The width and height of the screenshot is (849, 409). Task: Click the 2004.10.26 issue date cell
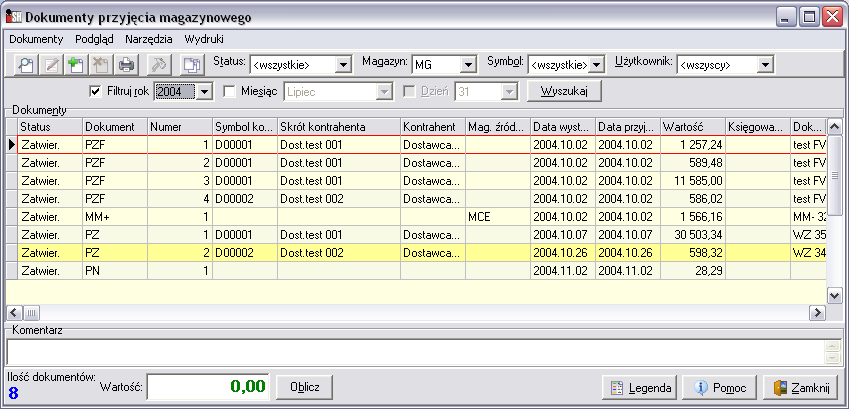[563, 253]
